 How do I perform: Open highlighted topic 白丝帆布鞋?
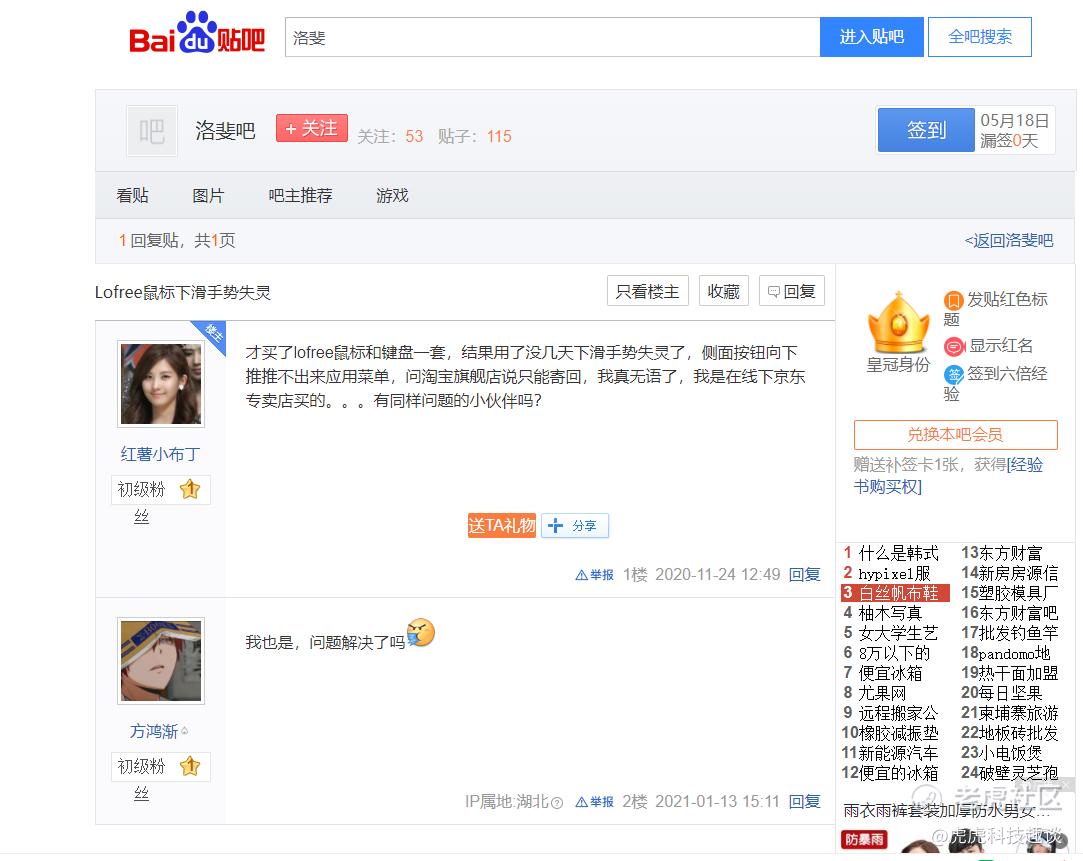pos(898,593)
